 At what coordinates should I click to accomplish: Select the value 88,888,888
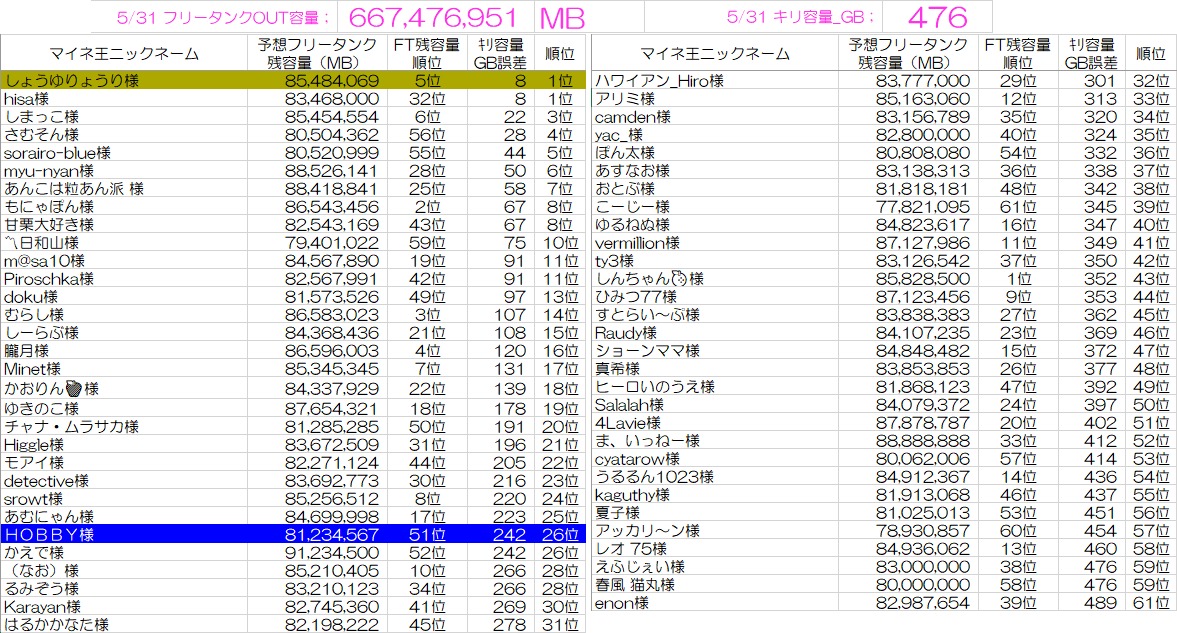click(923, 441)
